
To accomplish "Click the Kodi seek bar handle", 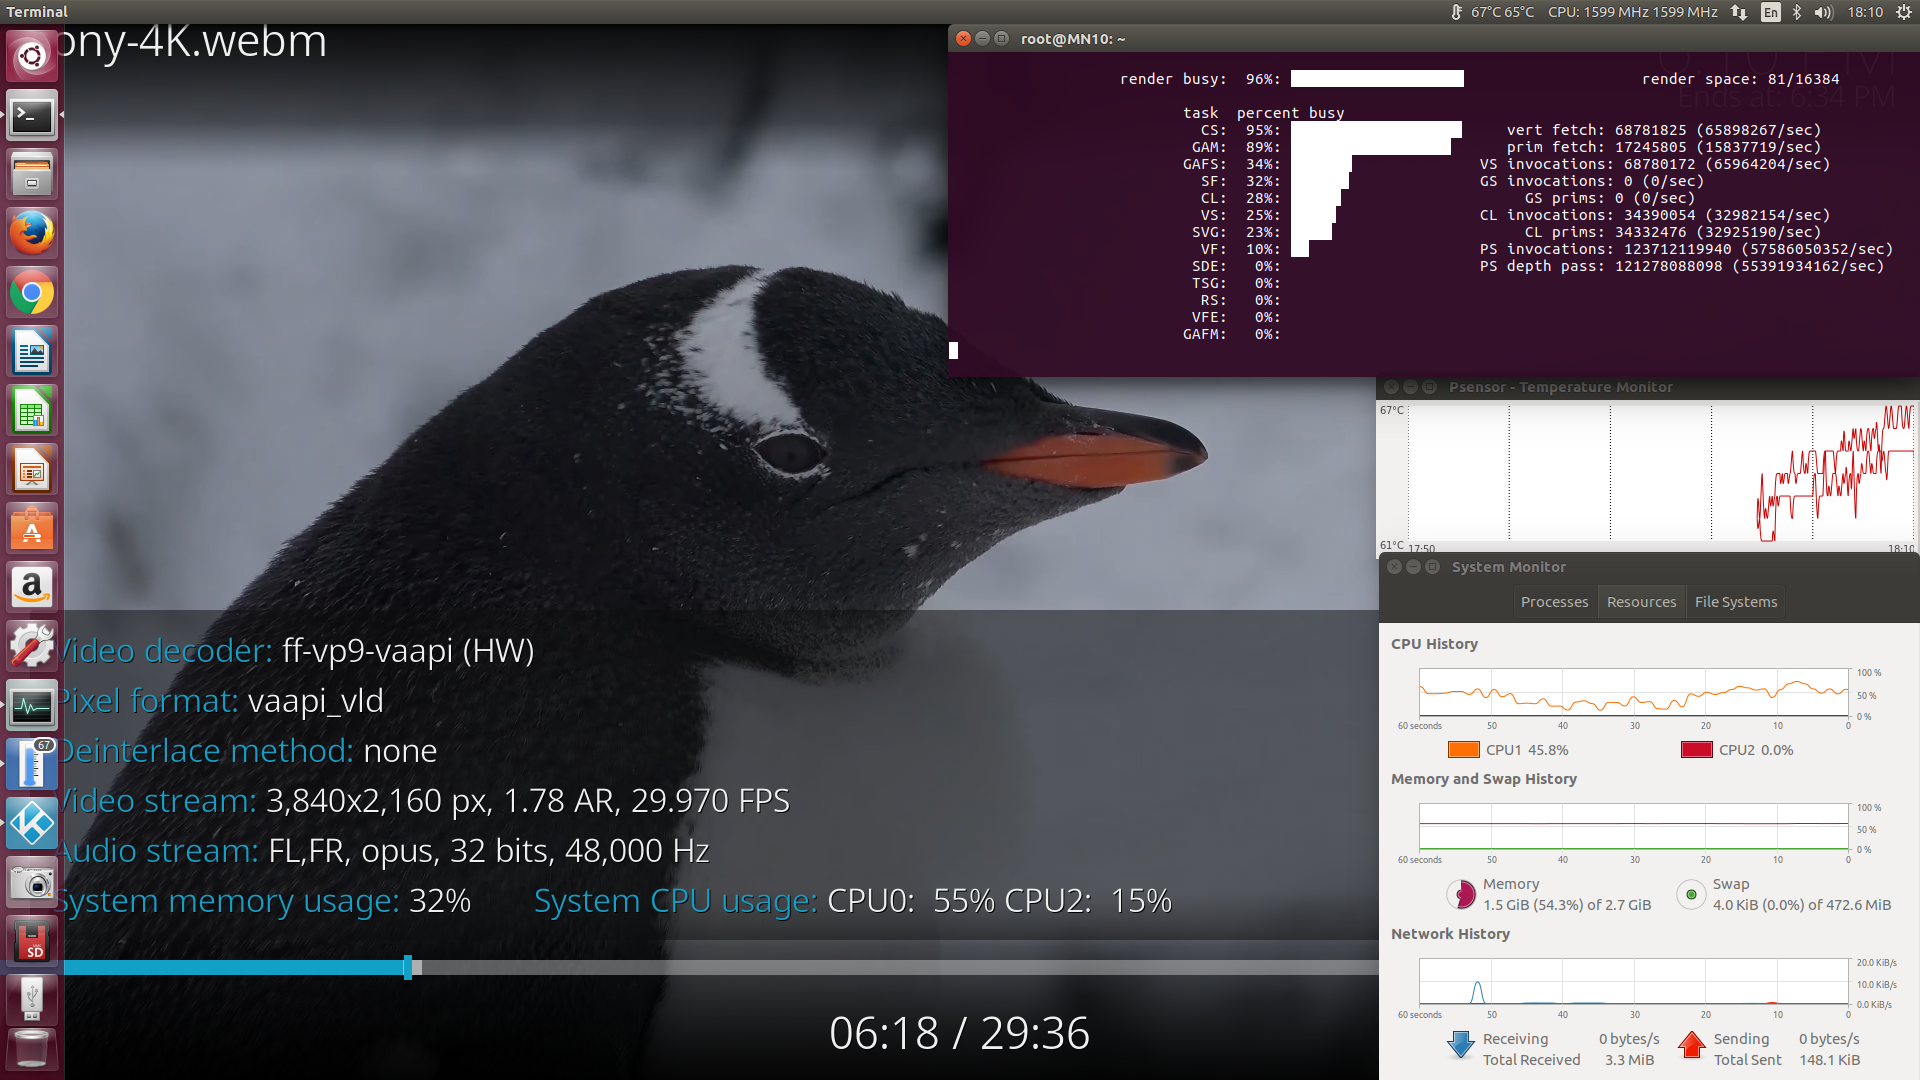I will 408,967.
